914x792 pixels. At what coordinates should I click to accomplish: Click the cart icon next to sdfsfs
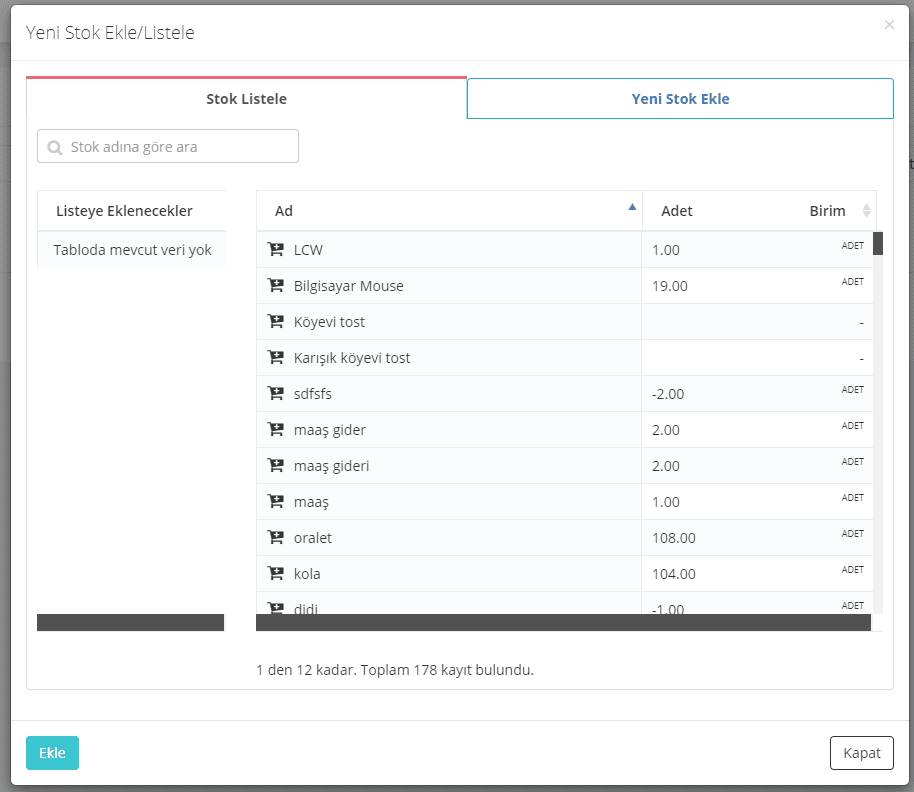pyautogui.click(x=276, y=393)
